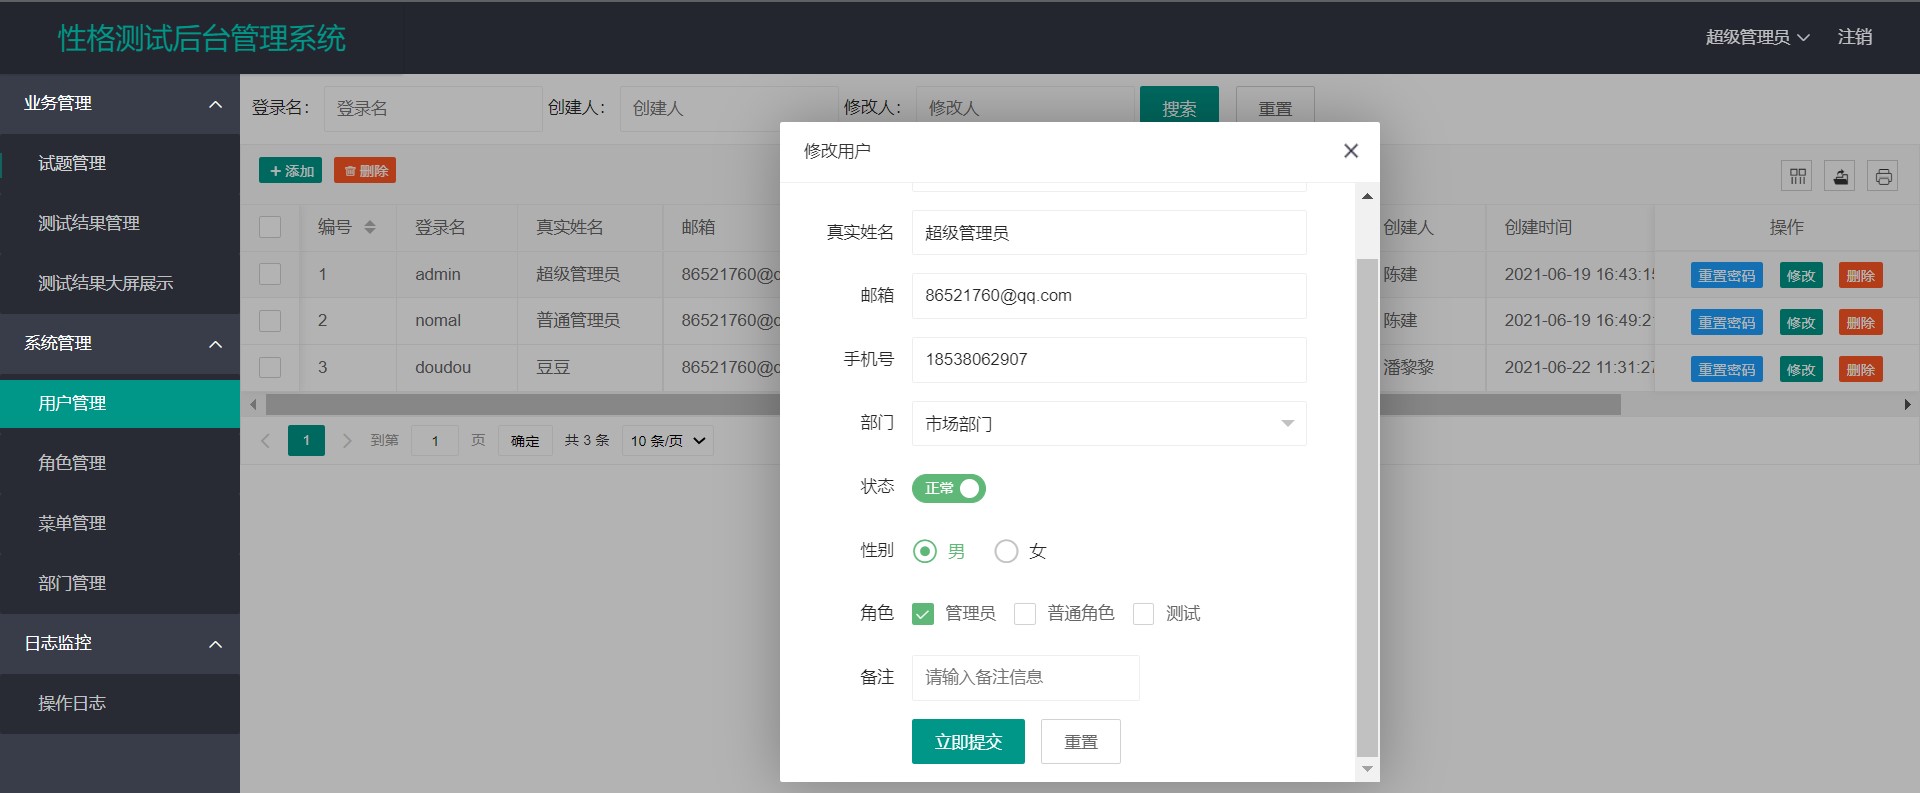Viewport: 1920px width, 793px height.
Task: Click the orange 删除 toolbar button
Action: (365, 171)
